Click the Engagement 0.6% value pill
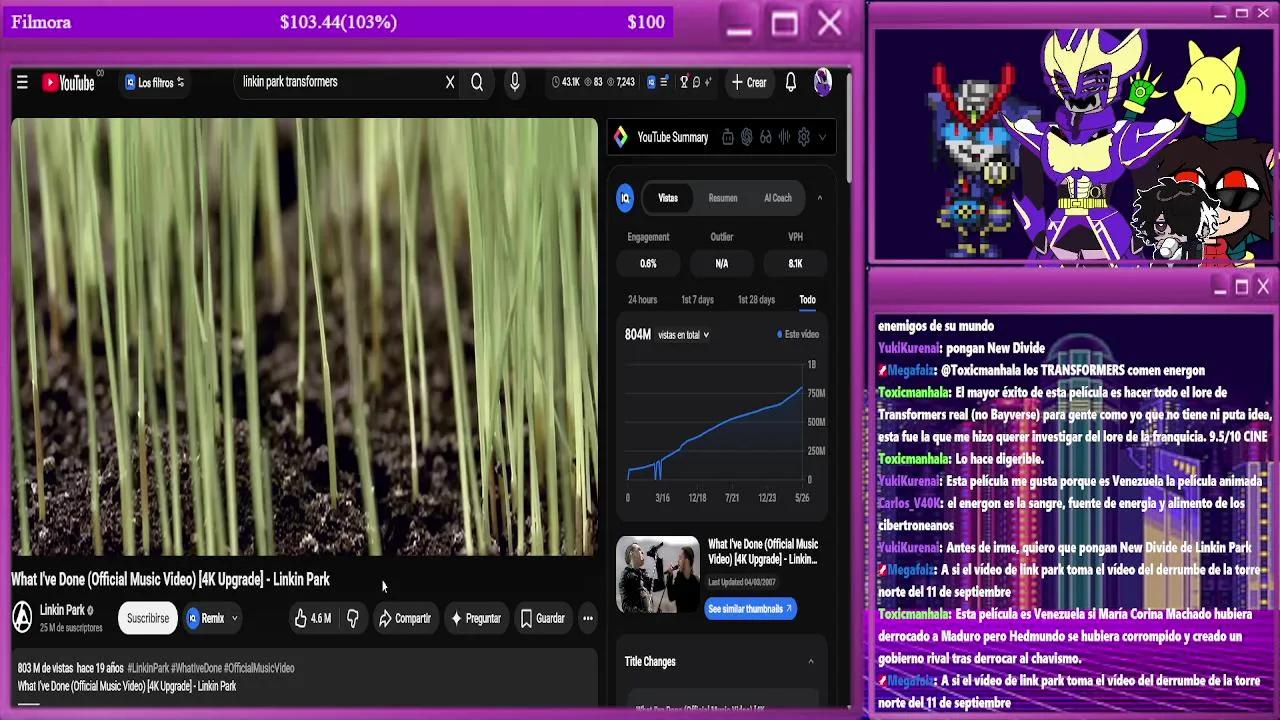The height and width of the screenshot is (720, 1280). pyautogui.click(x=648, y=264)
